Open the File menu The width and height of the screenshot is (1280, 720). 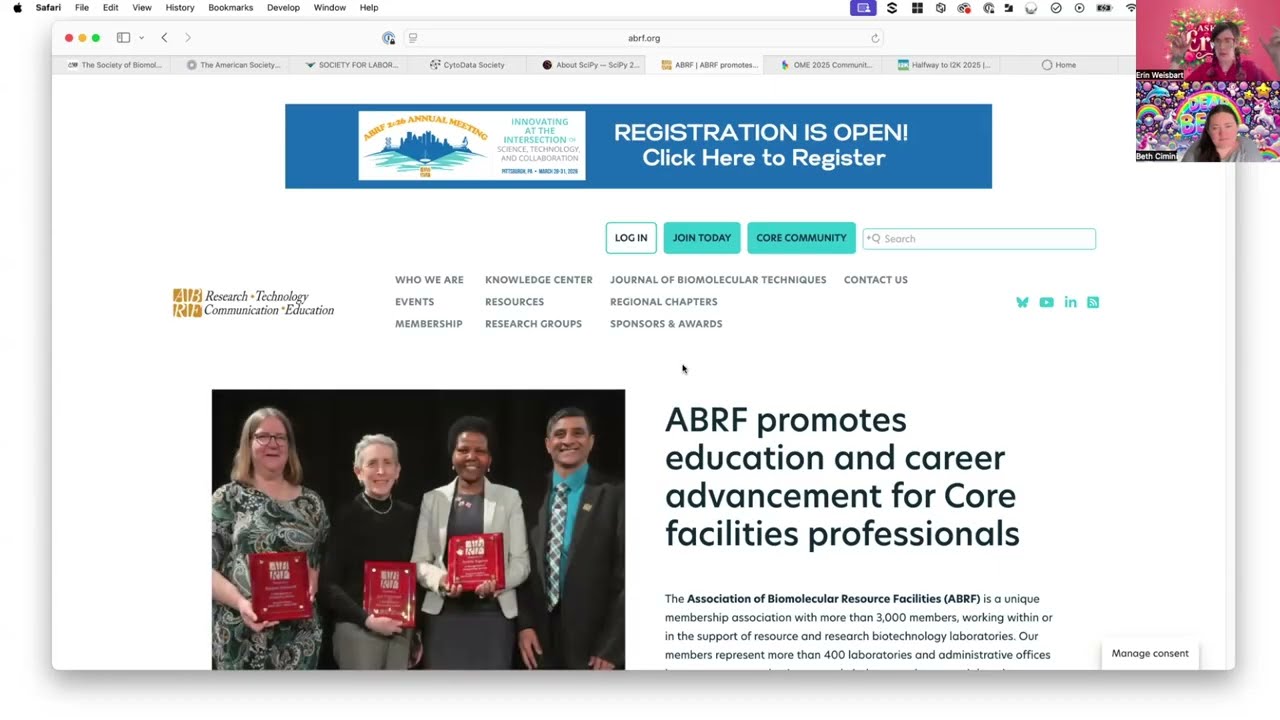pos(82,8)
